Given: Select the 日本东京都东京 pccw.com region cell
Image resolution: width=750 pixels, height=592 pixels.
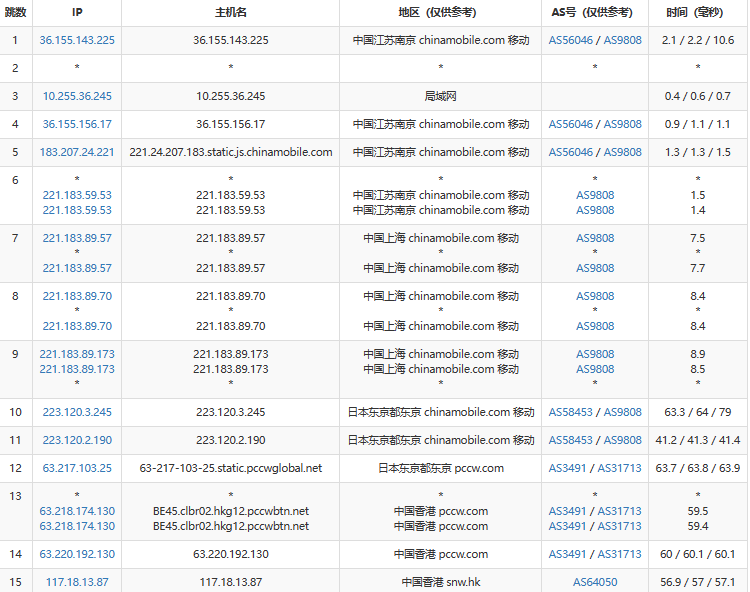Looking at the screenshot, I should (x=441, y=468).
